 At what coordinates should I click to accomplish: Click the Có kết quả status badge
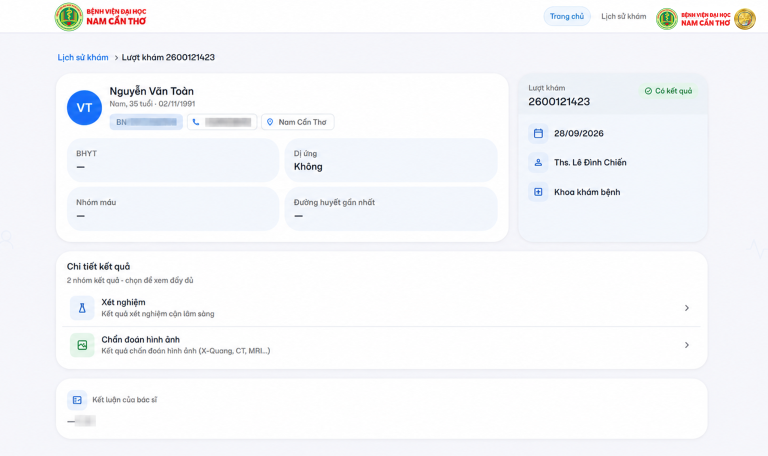[668, 91]
